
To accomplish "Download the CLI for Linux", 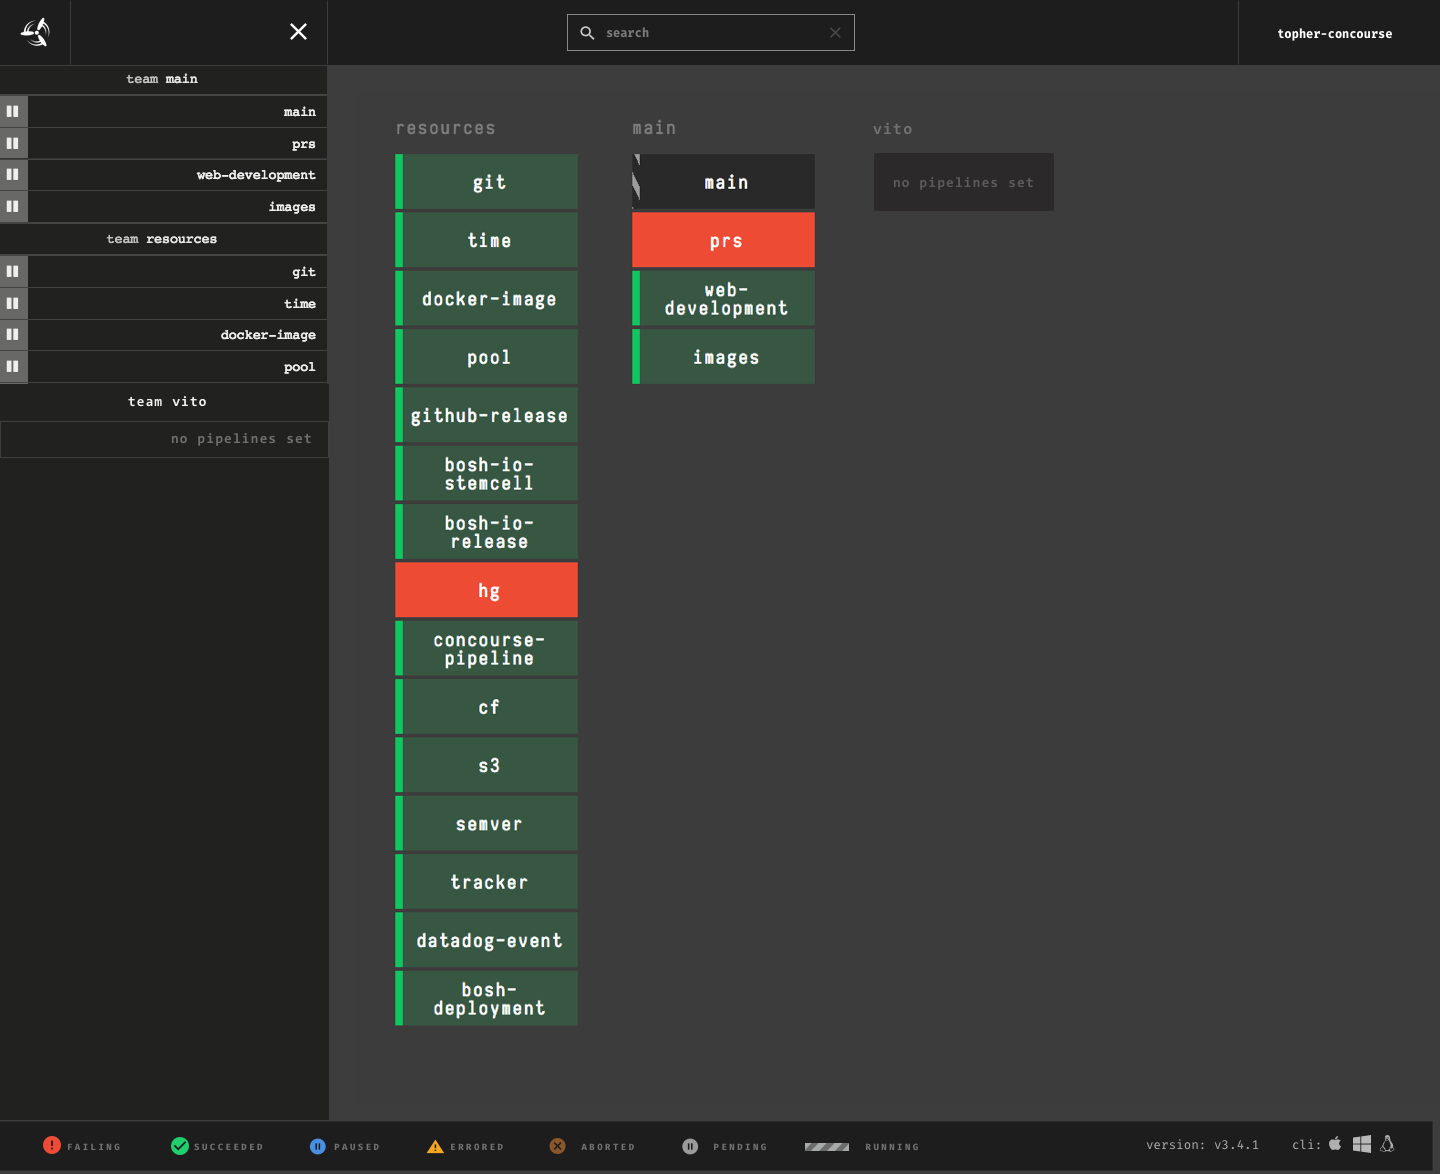I will (1388, 1144).
